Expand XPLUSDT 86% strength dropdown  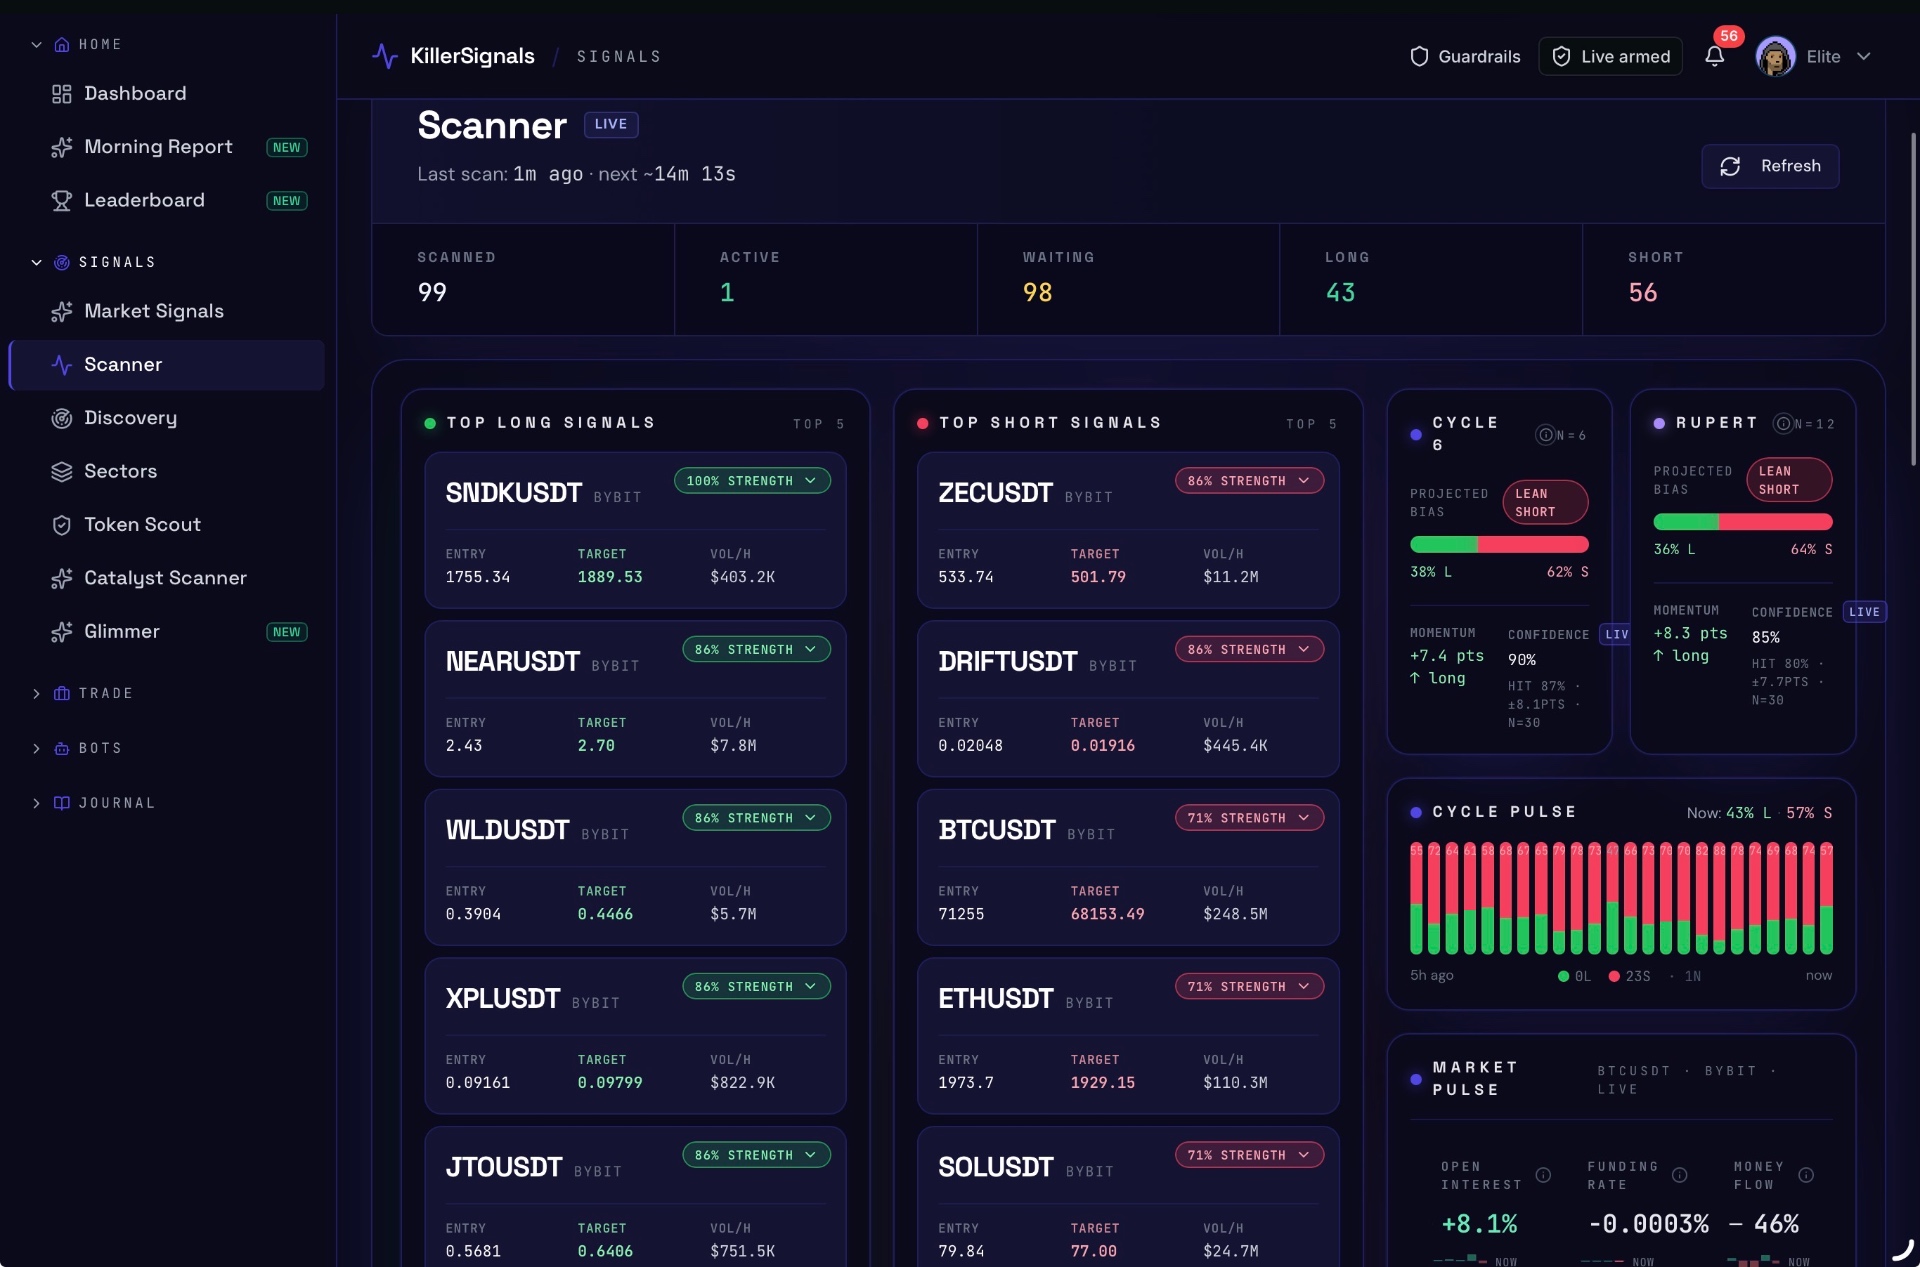point(756,986)
